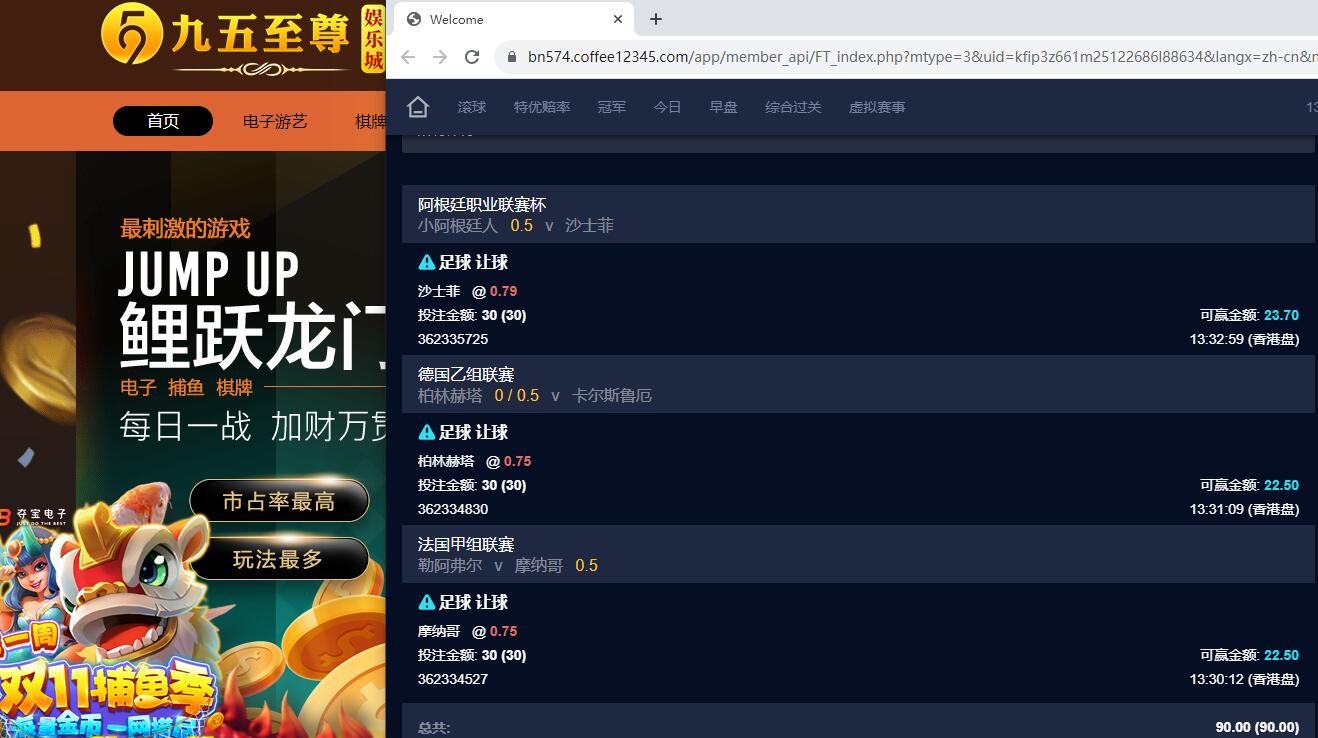This screenshot has width=1318, height=738.
Task: Select the Welcome tab
Action: point(513,19)
